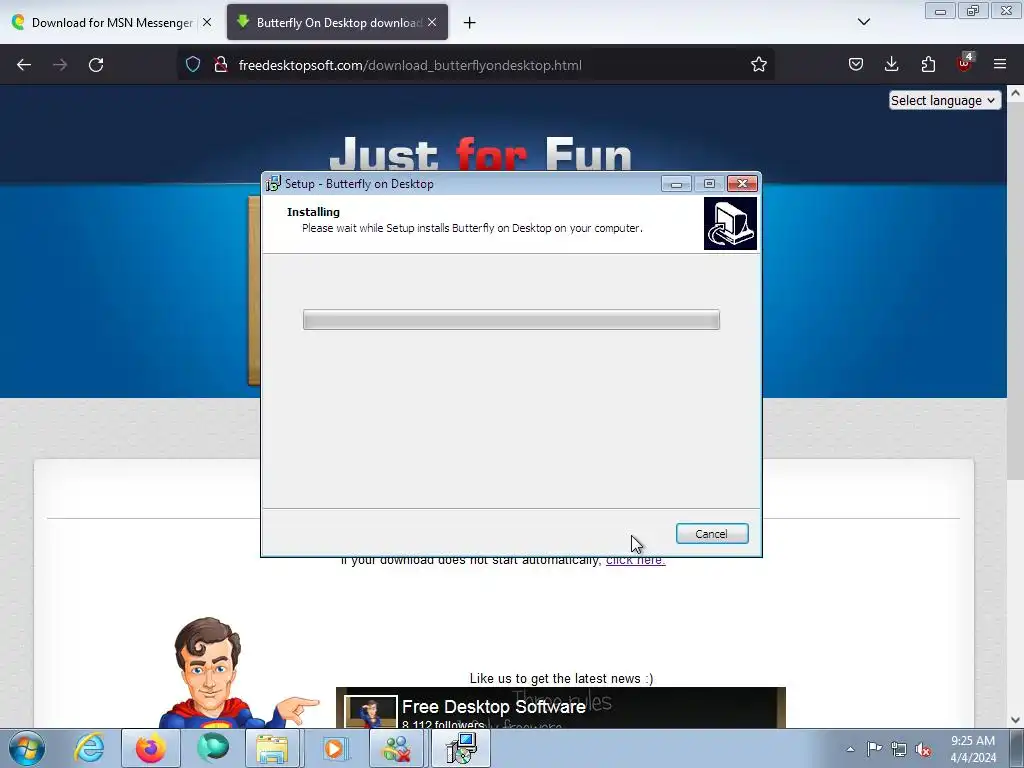The height and width of the screenshot is (768, 1024).
Task: Click the 'click here' download link
Action: pos(635,560)
